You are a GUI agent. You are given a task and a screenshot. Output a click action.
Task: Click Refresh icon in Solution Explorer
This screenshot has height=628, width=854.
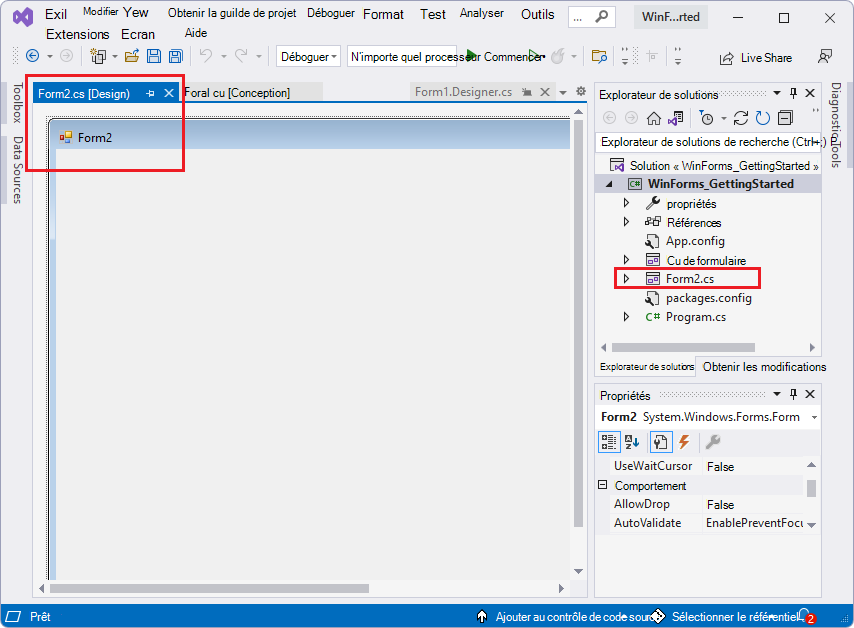762,118
